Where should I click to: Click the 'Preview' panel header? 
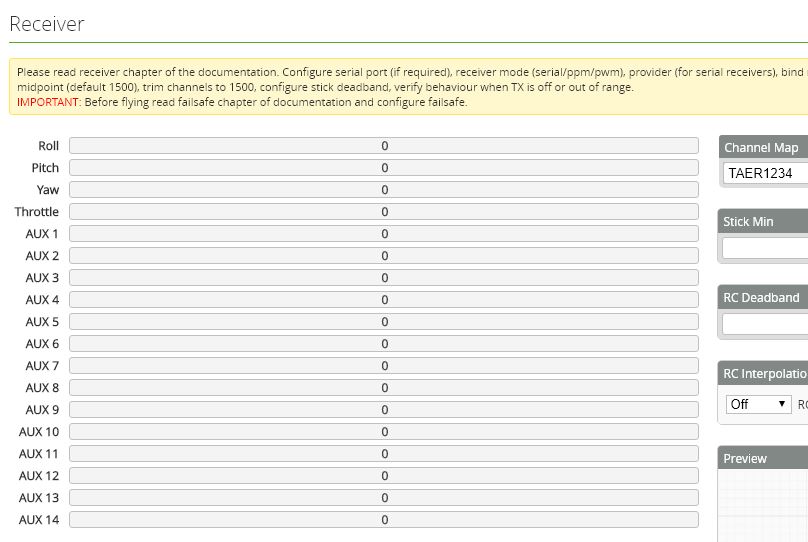763,458
